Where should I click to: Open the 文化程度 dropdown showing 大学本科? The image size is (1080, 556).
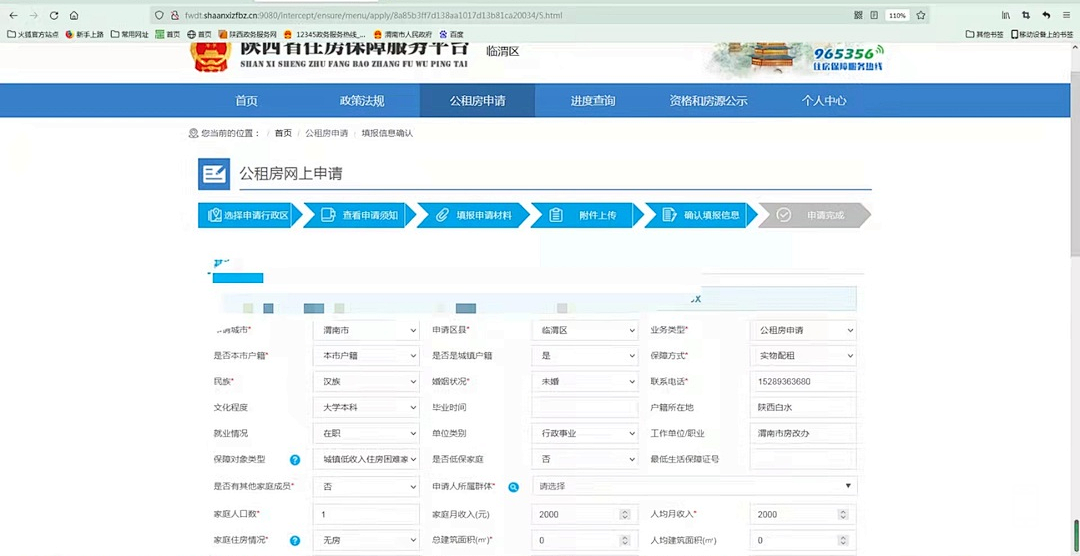click(366, 408)
